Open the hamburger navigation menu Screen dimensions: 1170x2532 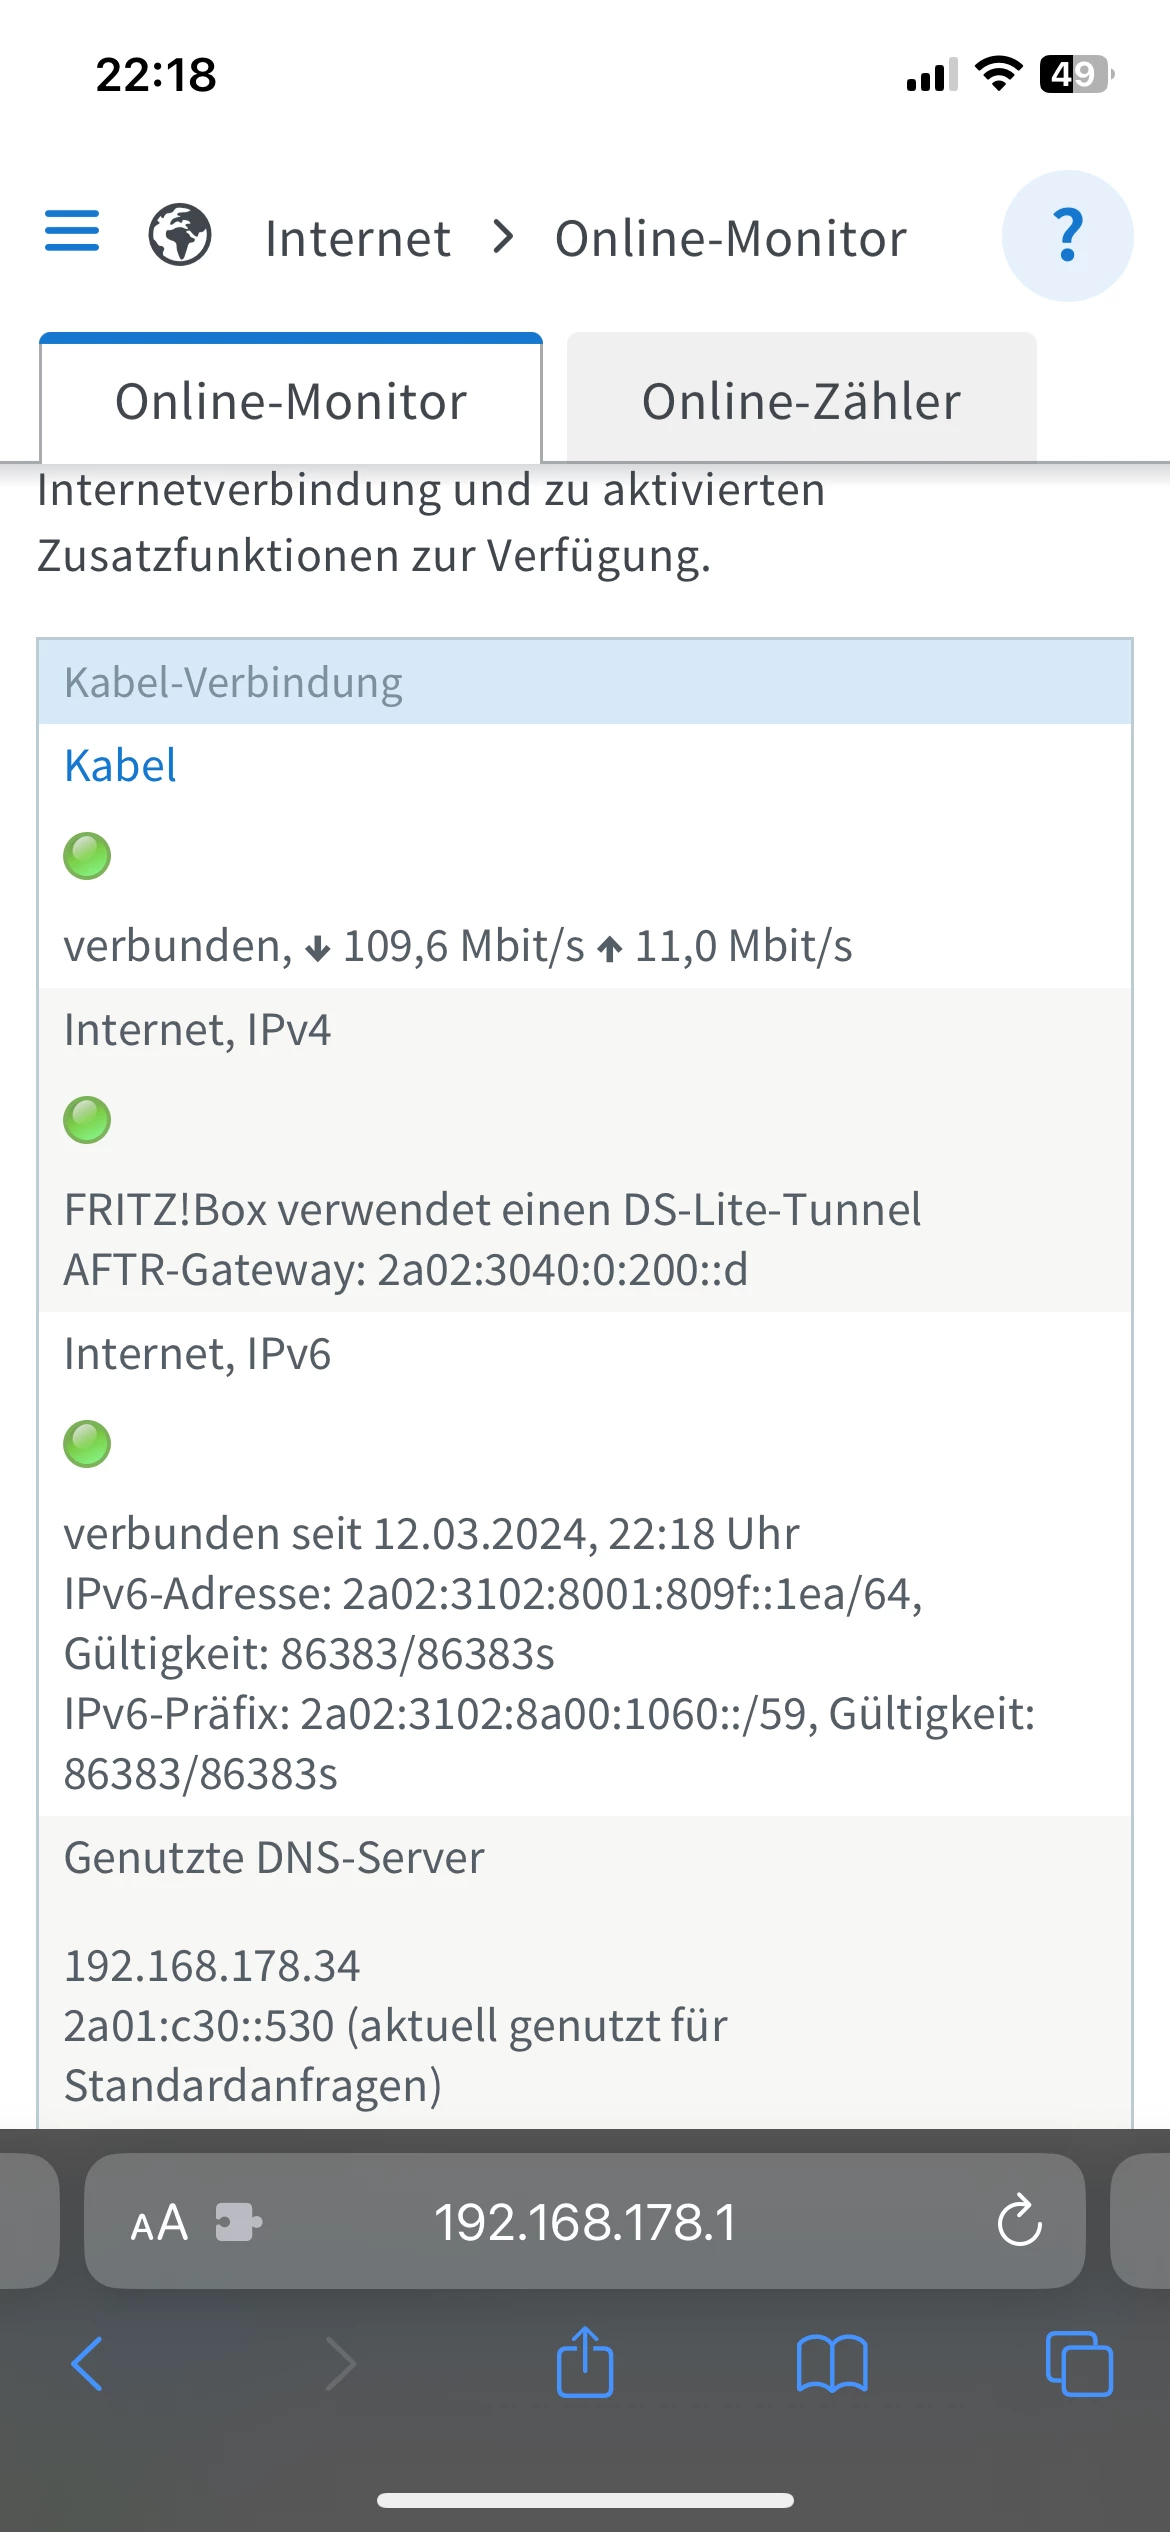[72, 232]
